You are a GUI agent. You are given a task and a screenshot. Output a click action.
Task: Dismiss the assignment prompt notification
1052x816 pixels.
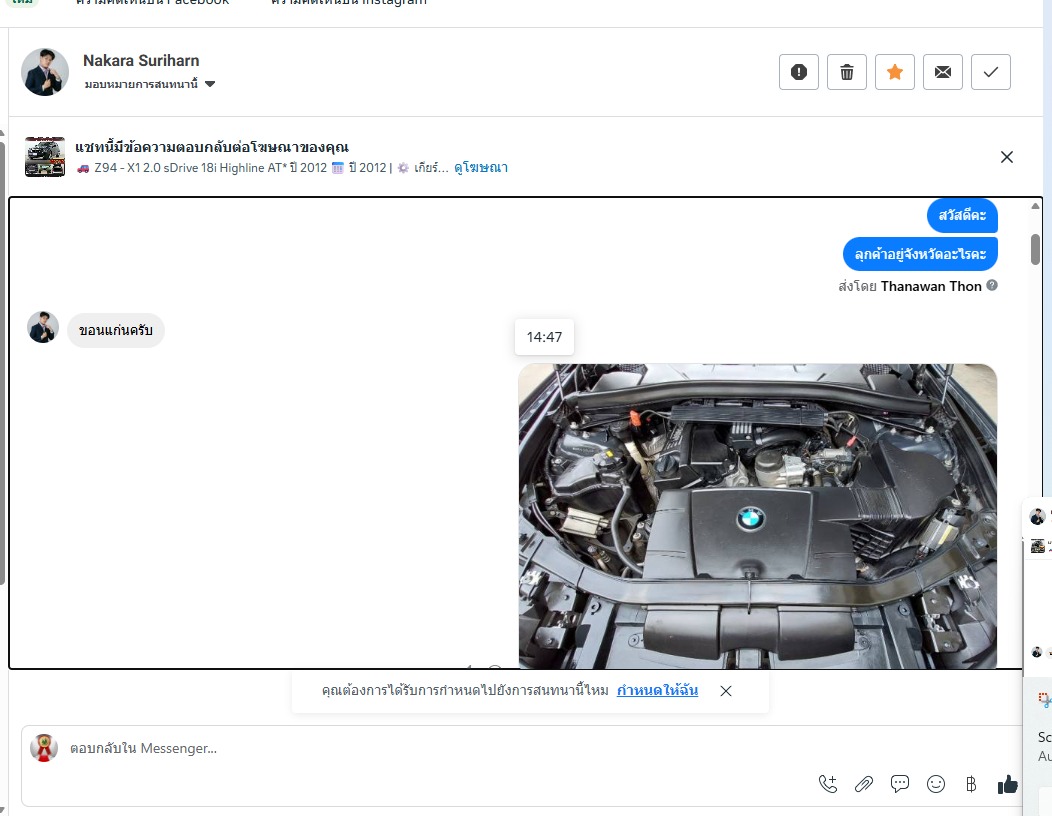tap(725, 691)
